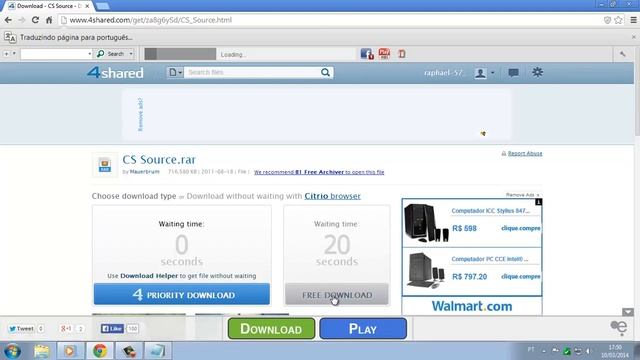Share with the Tweet button

tap(22, 329)
